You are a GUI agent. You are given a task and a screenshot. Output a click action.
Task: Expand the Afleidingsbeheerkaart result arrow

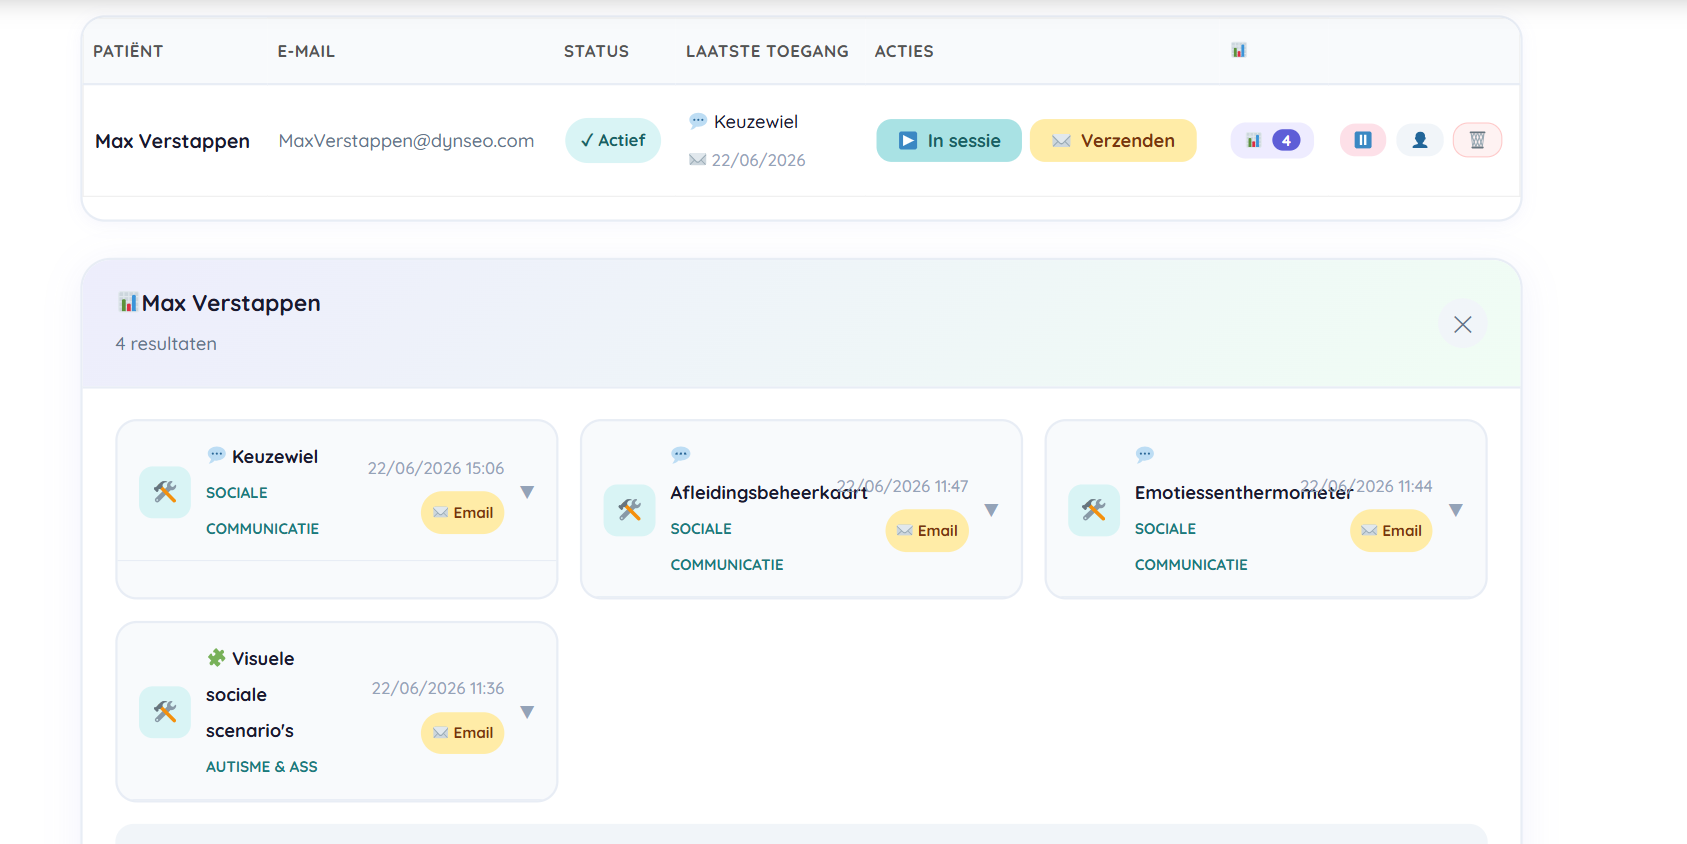tap(991, 510)
